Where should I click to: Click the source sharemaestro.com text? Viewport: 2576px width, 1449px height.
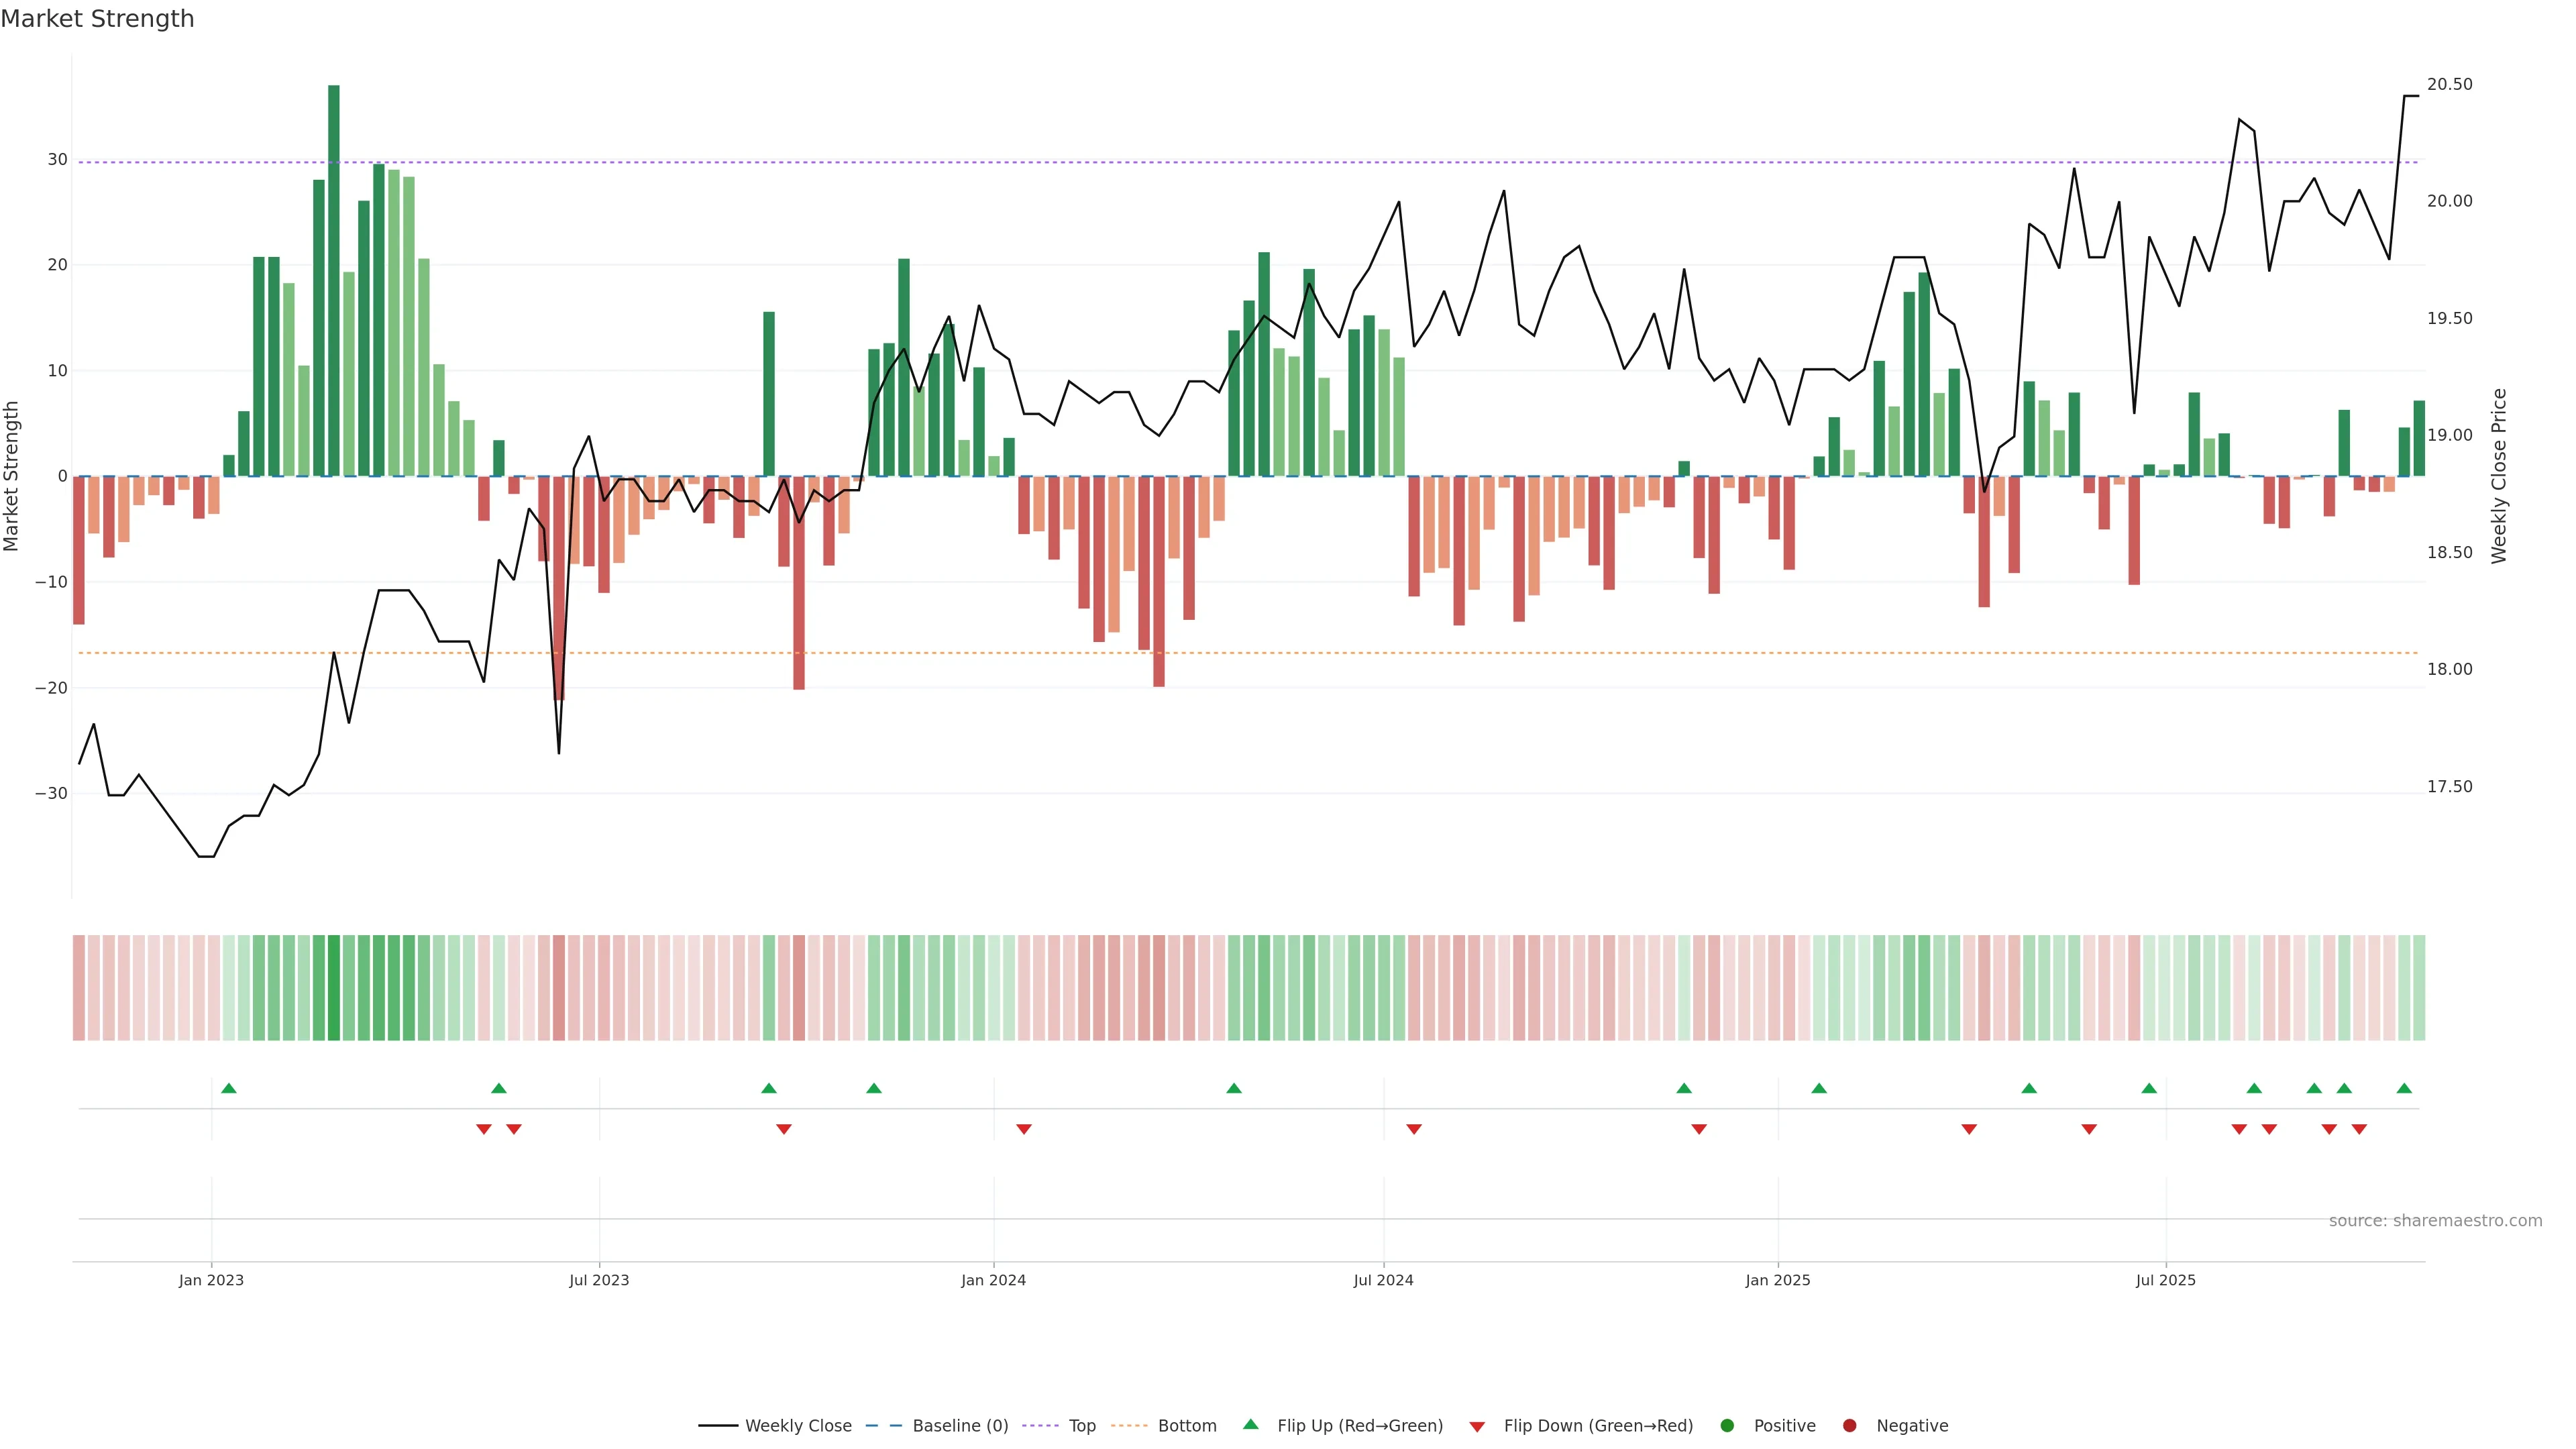tap(2435, 1221)
